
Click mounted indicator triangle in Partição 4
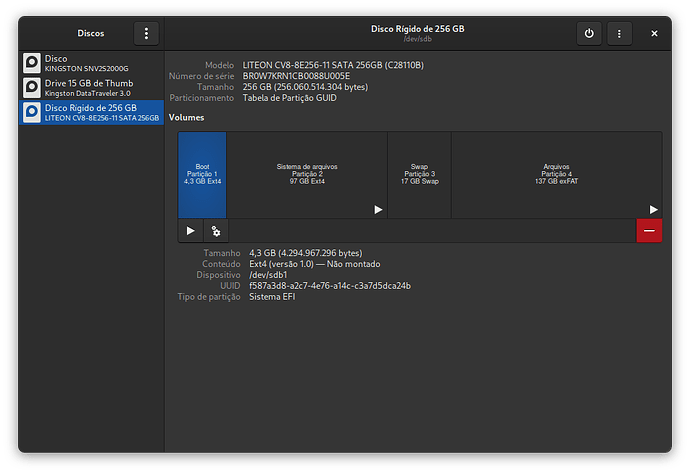(x=653, y=209)
